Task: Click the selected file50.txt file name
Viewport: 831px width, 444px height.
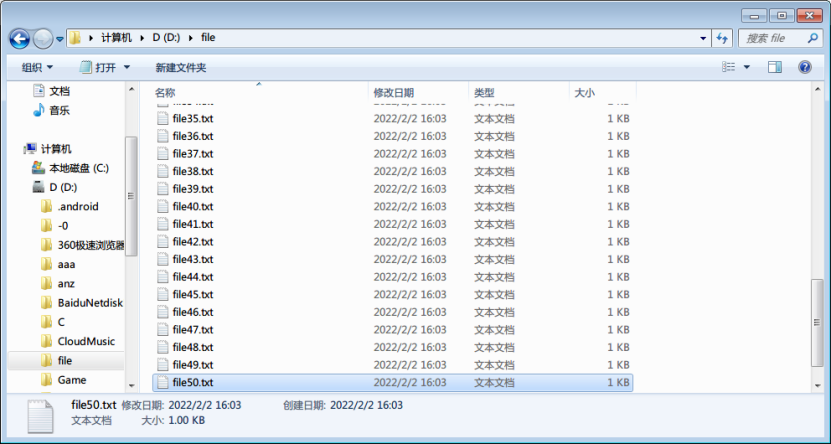Action: pos(193,382)
